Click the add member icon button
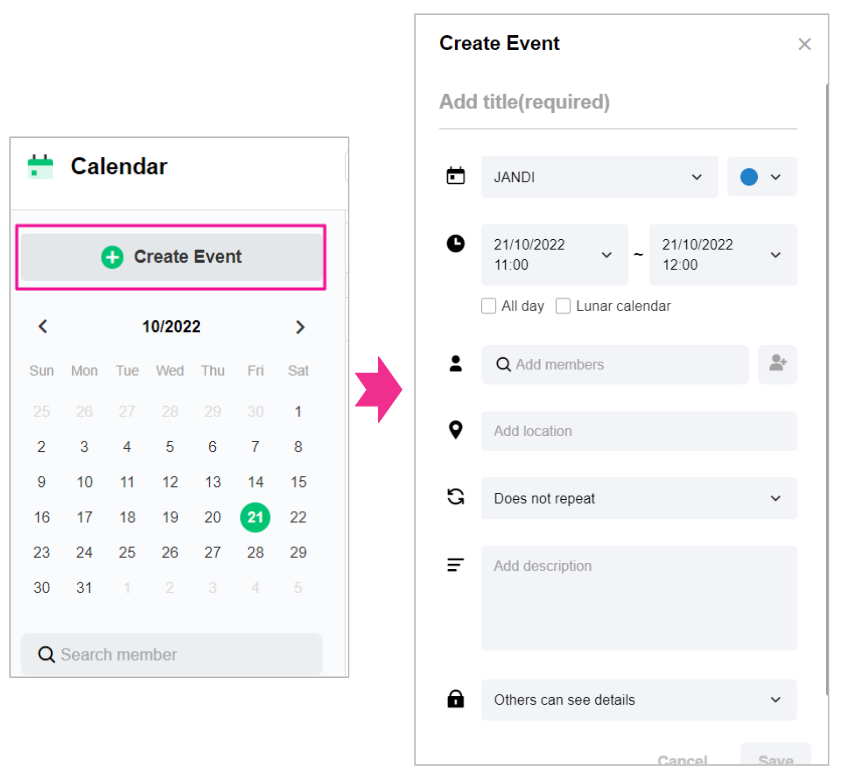The height and width of the screenshot is (775, 843). pyautogui.click(x=777, y=365)
